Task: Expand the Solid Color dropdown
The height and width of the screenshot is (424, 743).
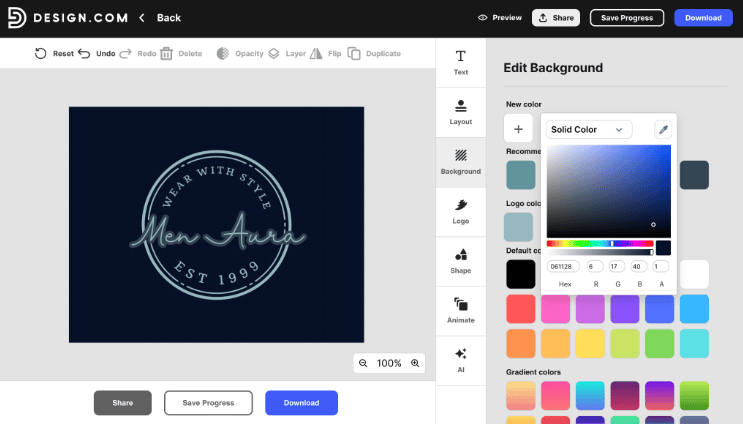Action: [x=589, y=129]
